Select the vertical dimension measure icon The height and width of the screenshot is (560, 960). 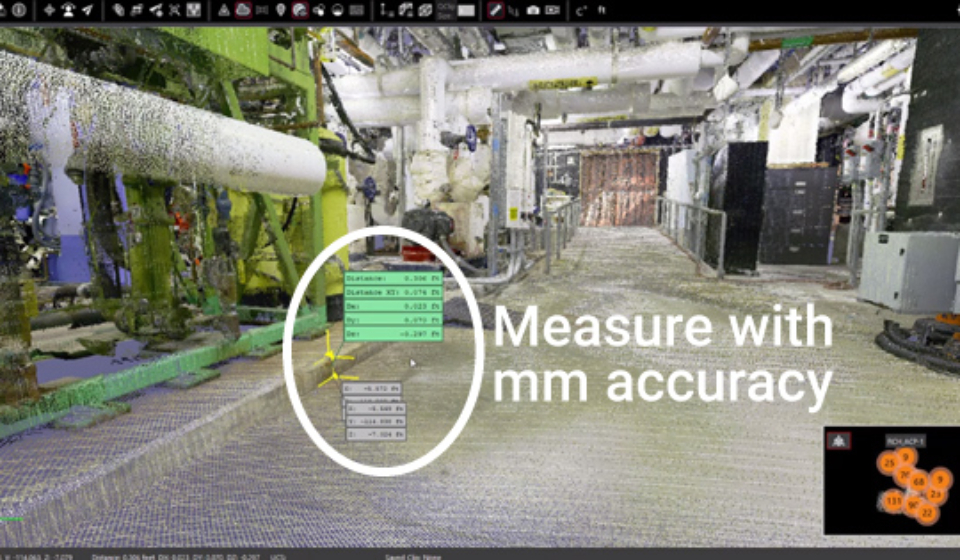(386, 10)
